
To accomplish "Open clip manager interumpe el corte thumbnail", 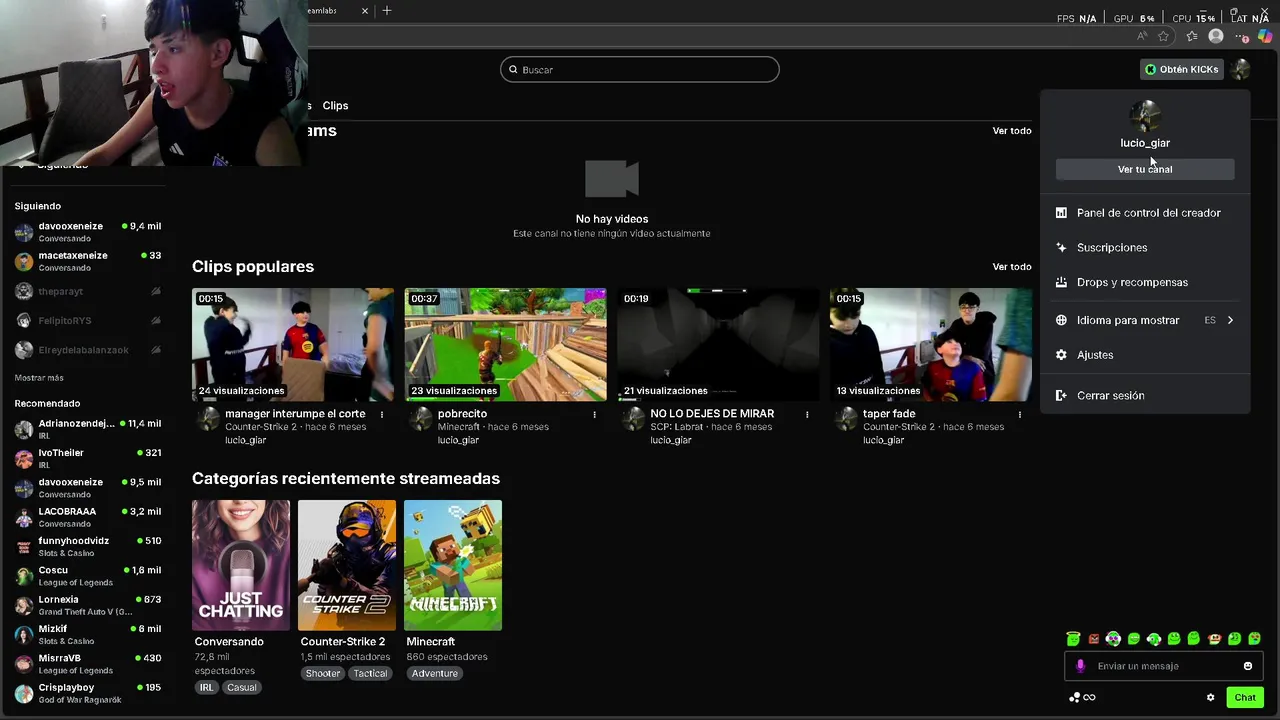I will tap(293, 344).
